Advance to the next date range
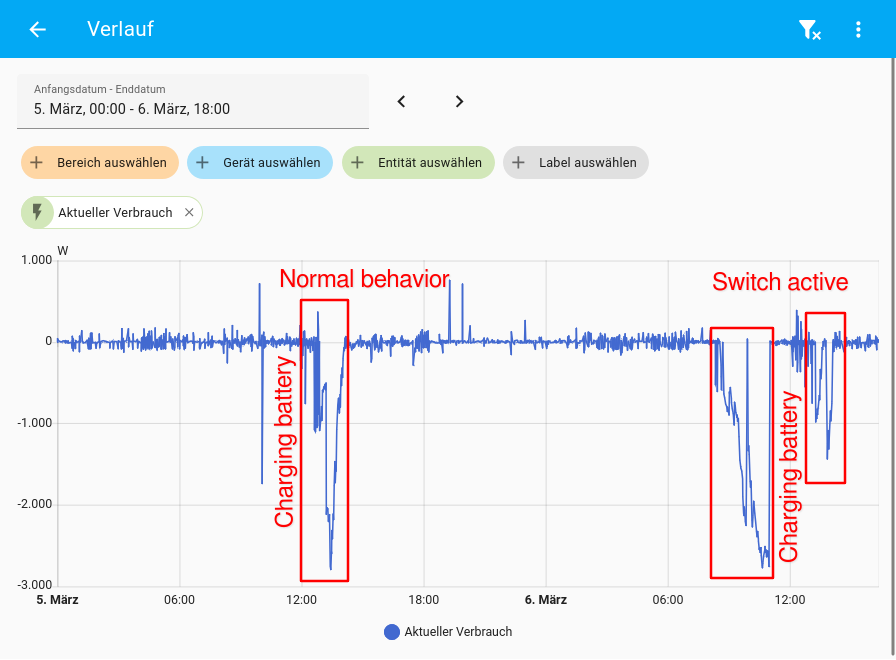Image resolution: width=896 pixels, height=660 pixels. tap(459, 102)
